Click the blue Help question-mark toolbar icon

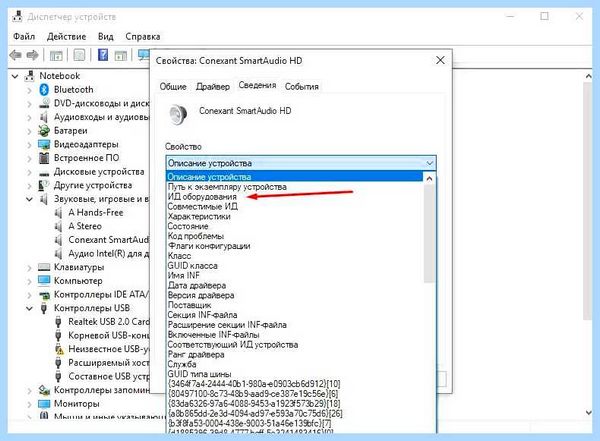pyautogui.click(x=103, y=55)
